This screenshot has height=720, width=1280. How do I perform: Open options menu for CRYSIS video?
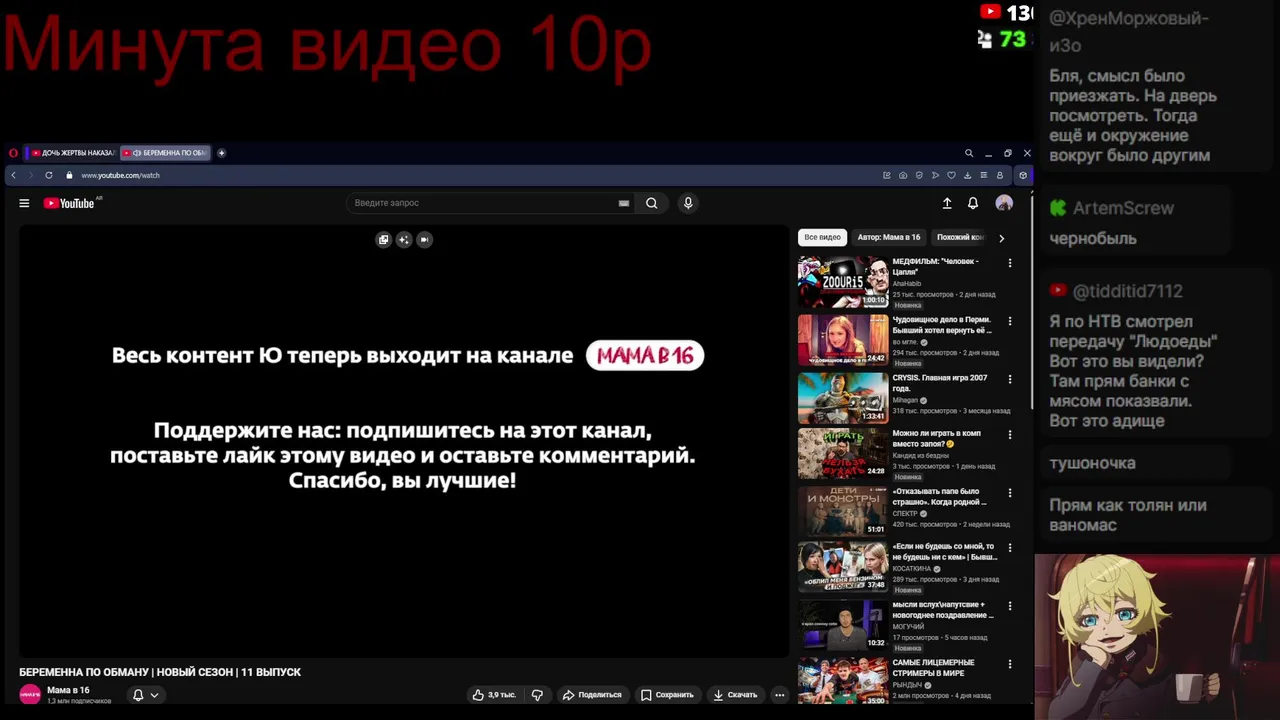tap(1010, 379)
